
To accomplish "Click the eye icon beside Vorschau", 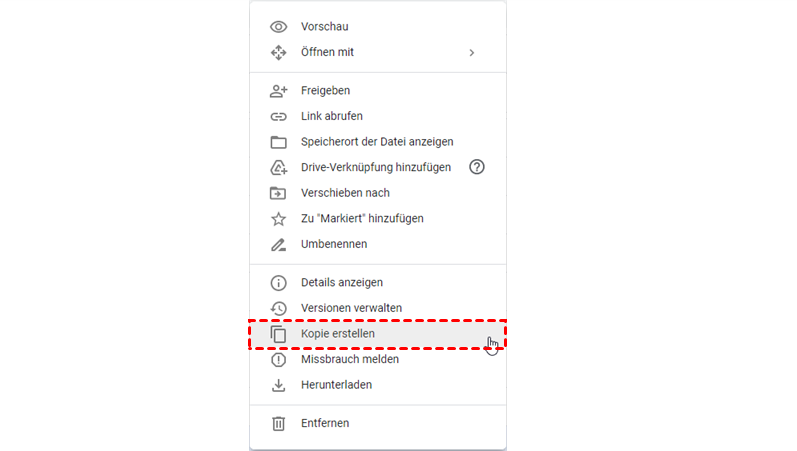I will (279, 27).
